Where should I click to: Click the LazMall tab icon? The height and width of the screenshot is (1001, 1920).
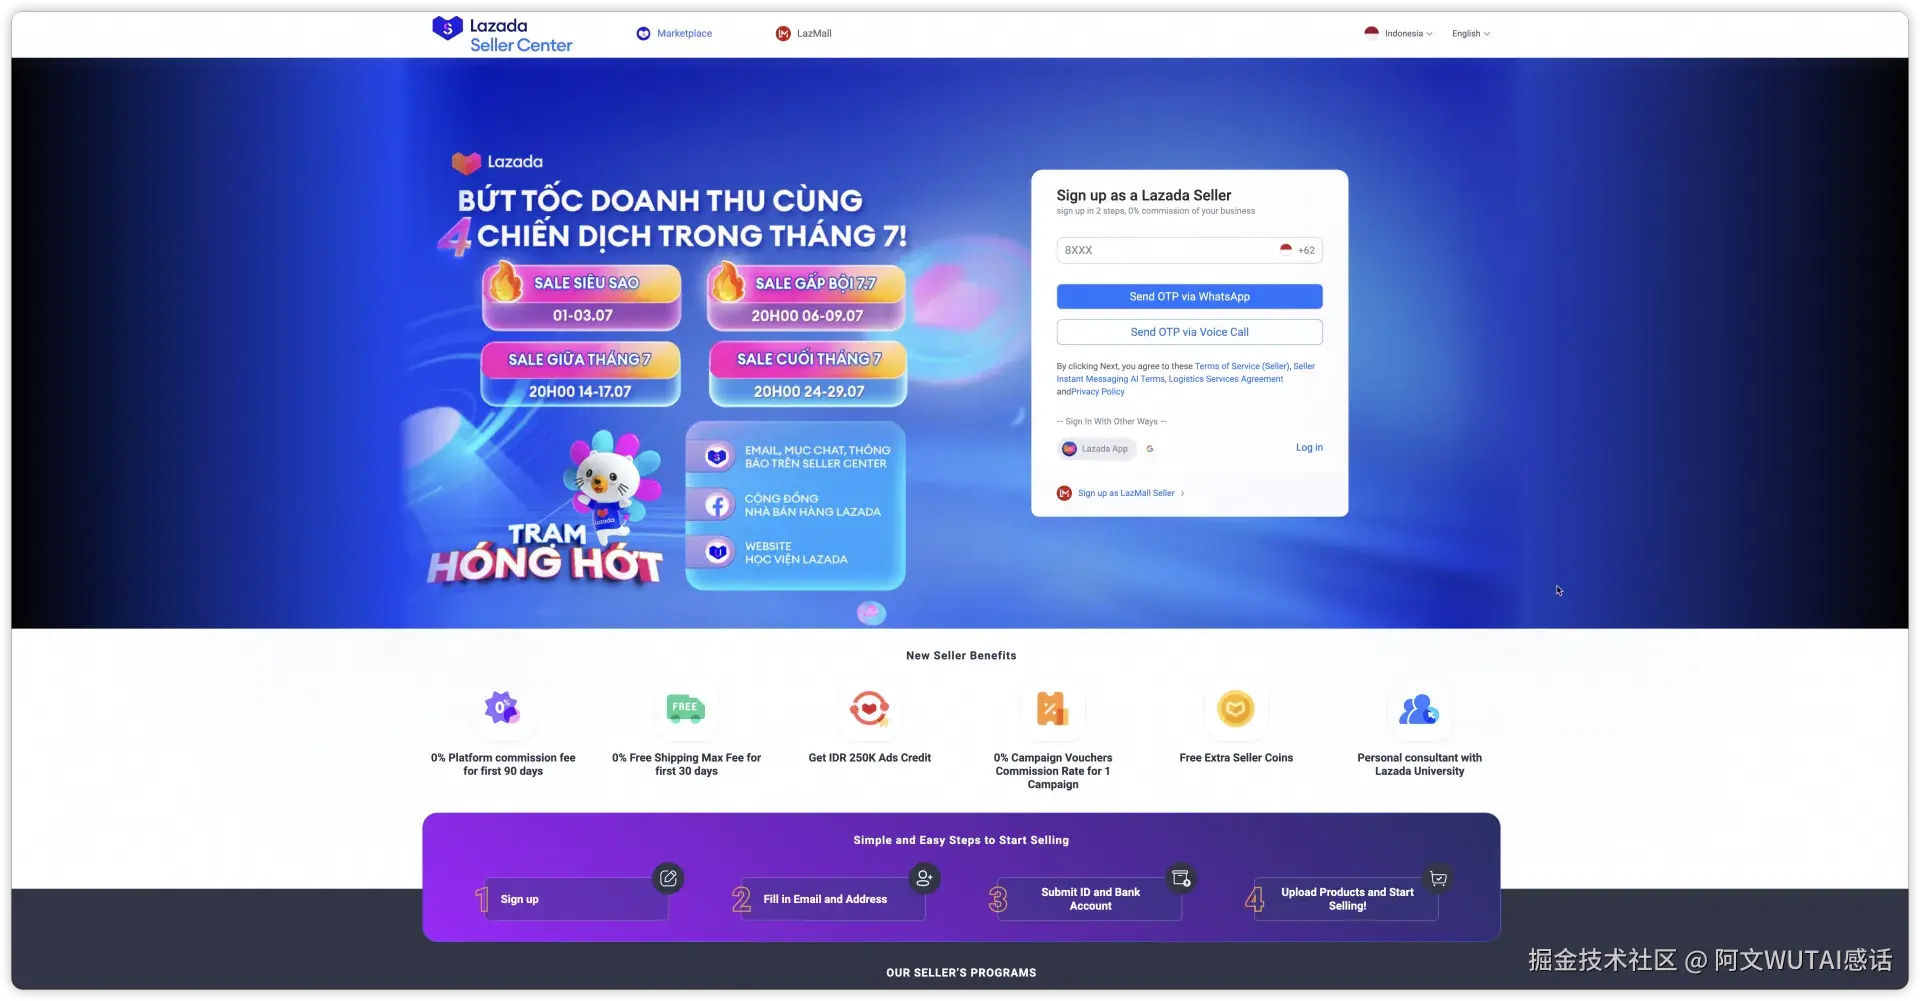pos(783,34)
